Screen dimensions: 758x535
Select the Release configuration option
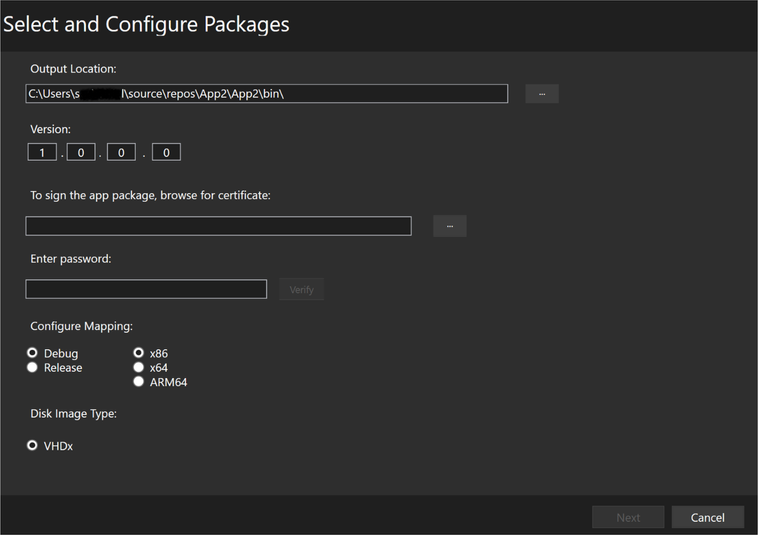click(x=33, y=368)
